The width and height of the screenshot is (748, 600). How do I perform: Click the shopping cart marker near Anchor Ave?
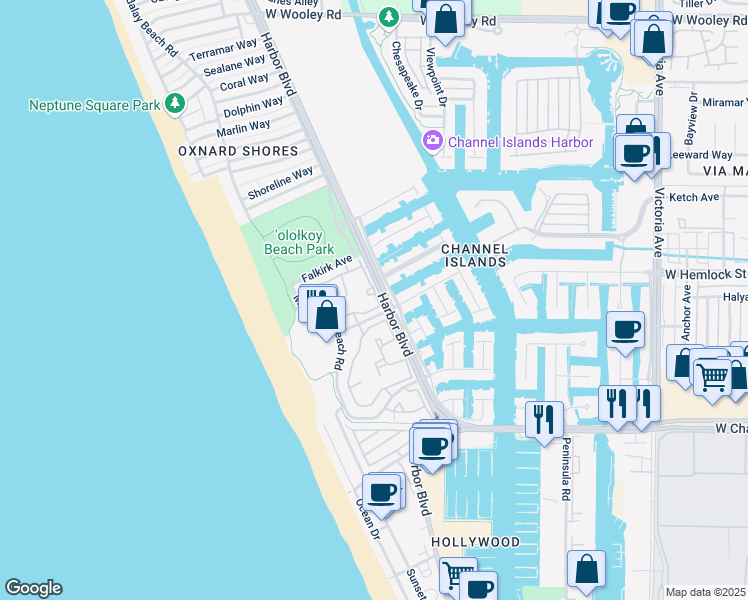[711, 377]
